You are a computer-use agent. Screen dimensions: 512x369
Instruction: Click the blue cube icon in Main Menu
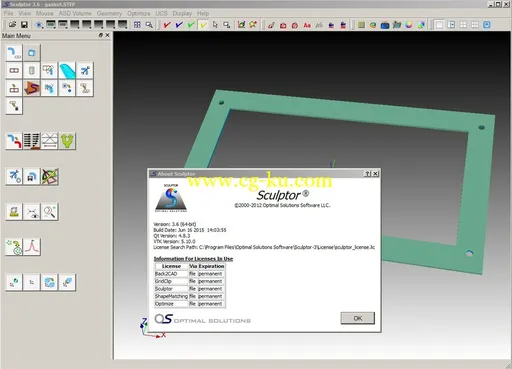(x=32, y=53)
